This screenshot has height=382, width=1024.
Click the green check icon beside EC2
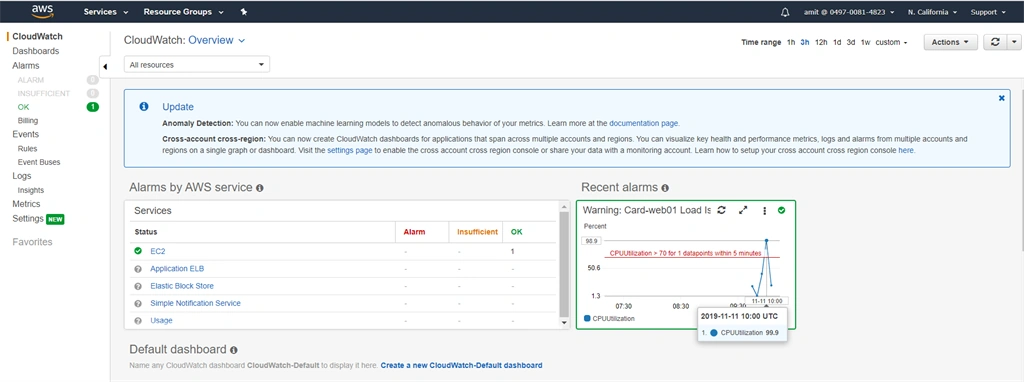tap(138, 251)
